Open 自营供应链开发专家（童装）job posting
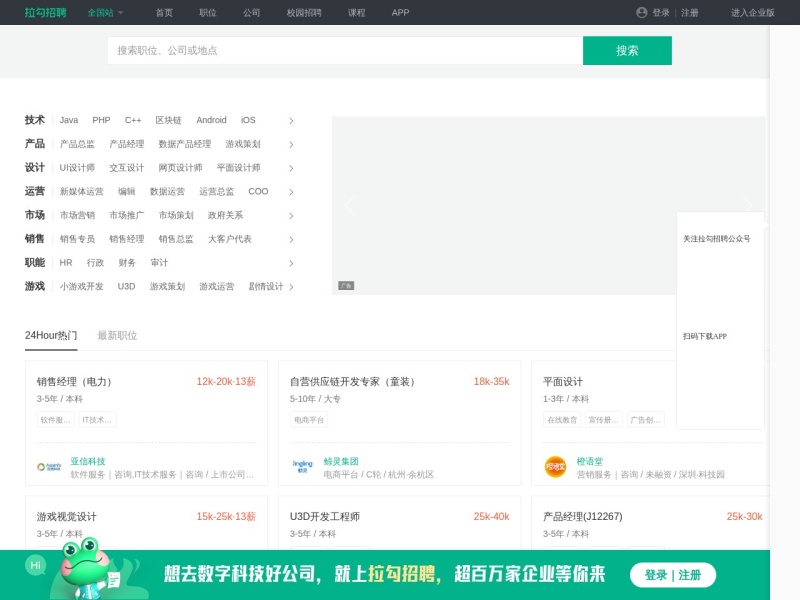Image resolution: width=800 pixels, height=600 pixels. (x=353, y=382)
